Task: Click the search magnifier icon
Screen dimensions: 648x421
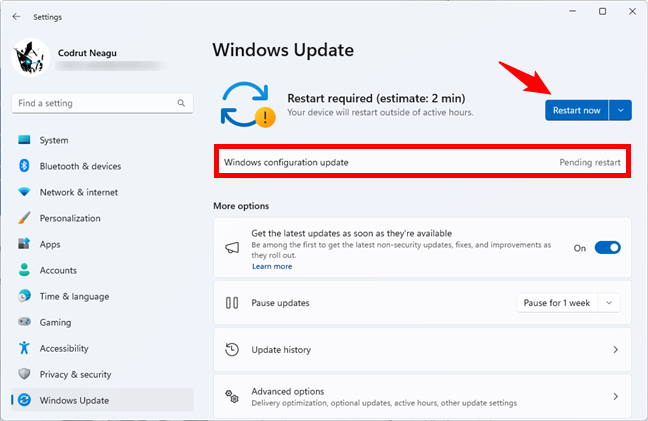Action: click(181, 103)
